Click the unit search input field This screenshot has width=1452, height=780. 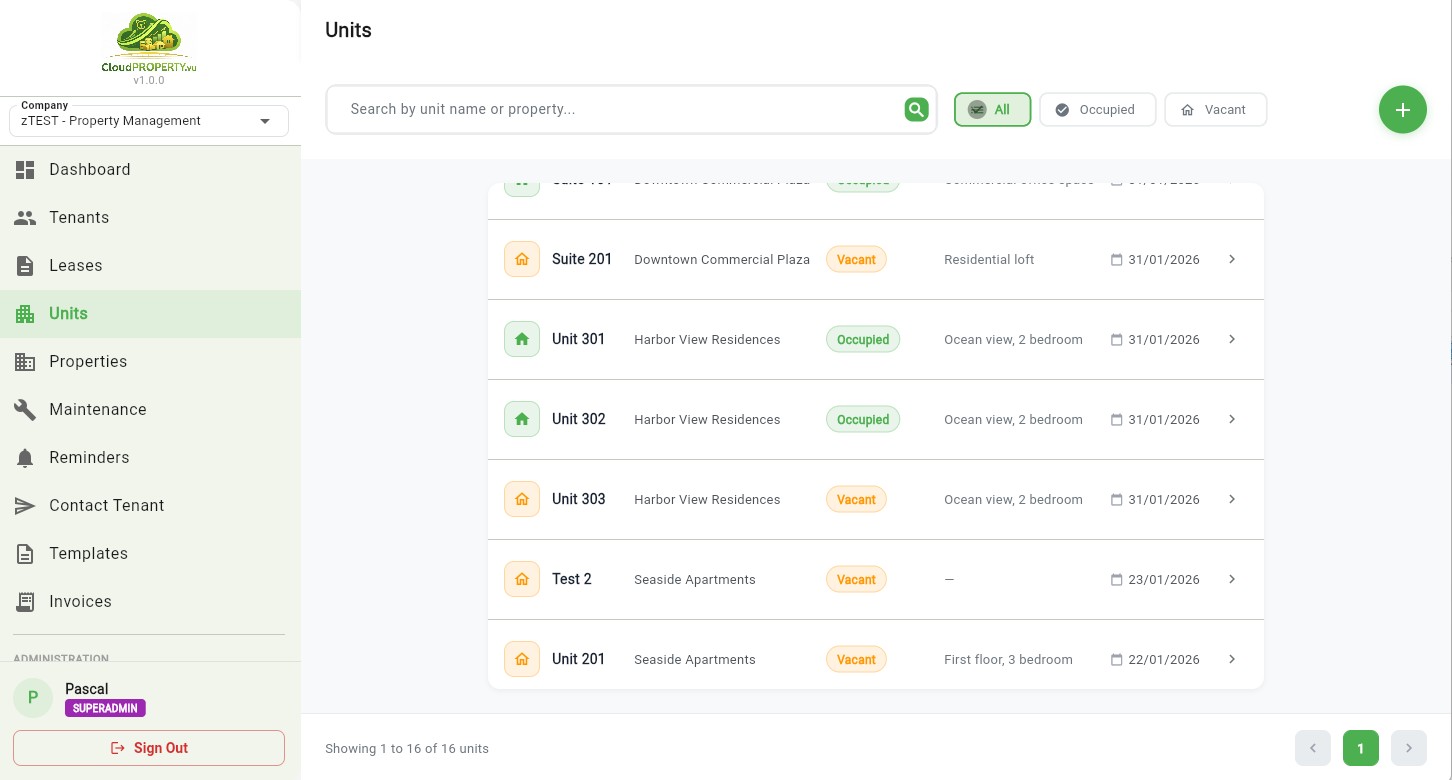coord(620,110)
